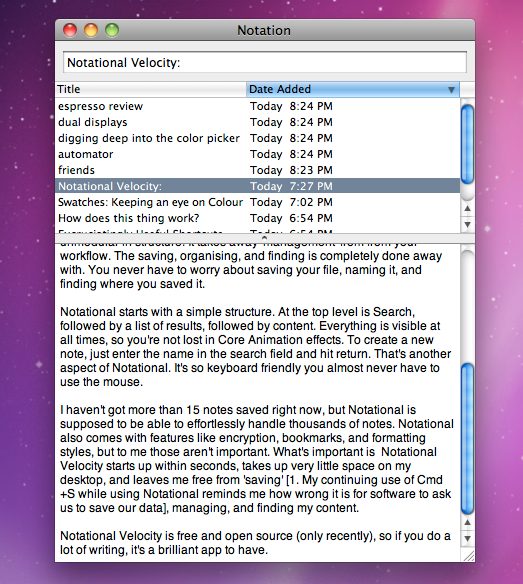Click the notes list scroll down arrow
Image resolution: width=523 pixels, height=584 pixels.
coord(467,225)
